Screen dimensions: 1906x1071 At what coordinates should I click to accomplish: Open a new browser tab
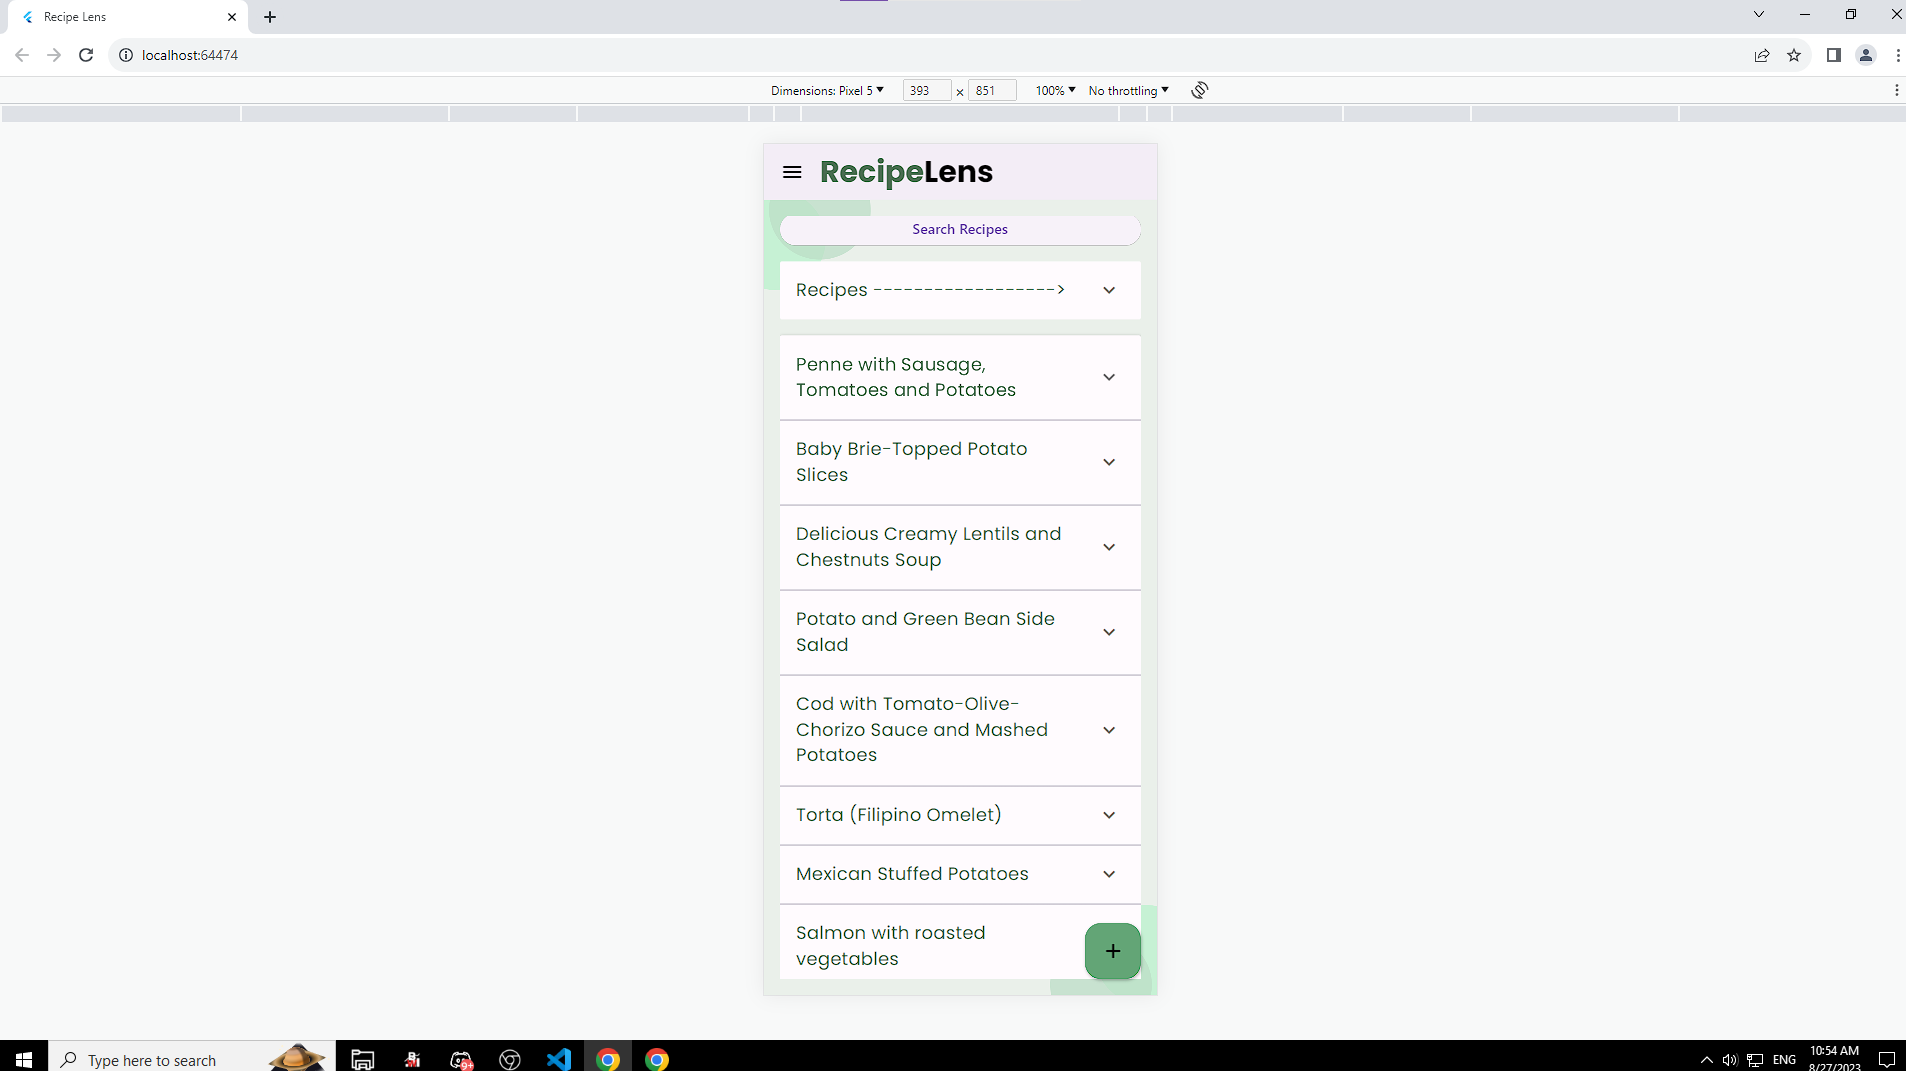pyautogui.click(x=270, y=17)
